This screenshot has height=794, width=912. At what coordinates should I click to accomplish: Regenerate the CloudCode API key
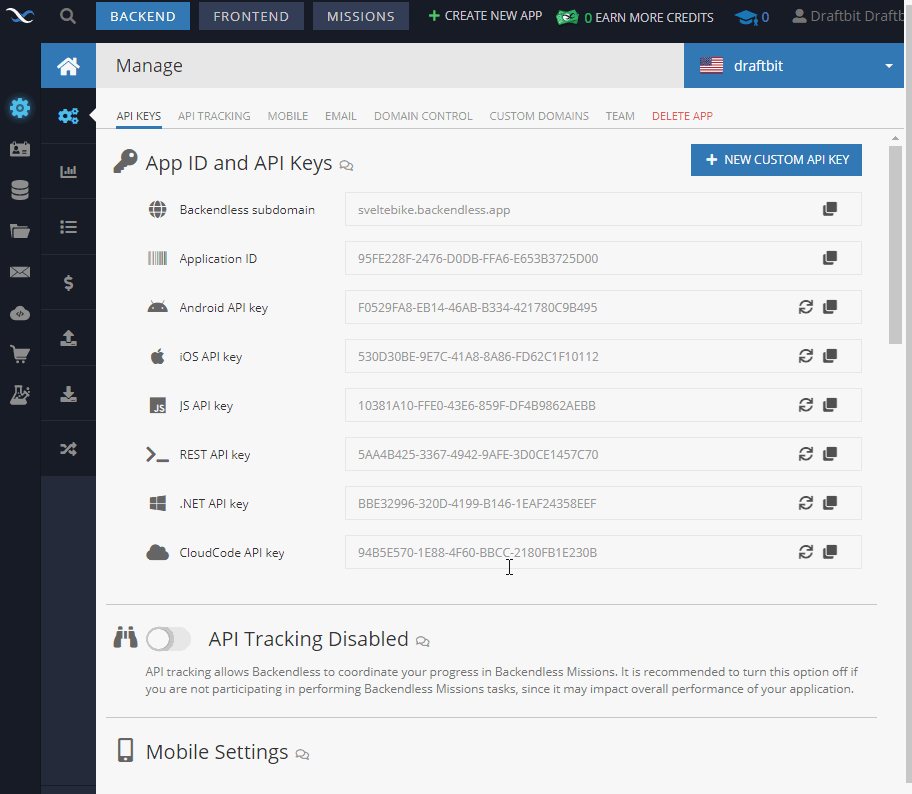tap(806, 551)
